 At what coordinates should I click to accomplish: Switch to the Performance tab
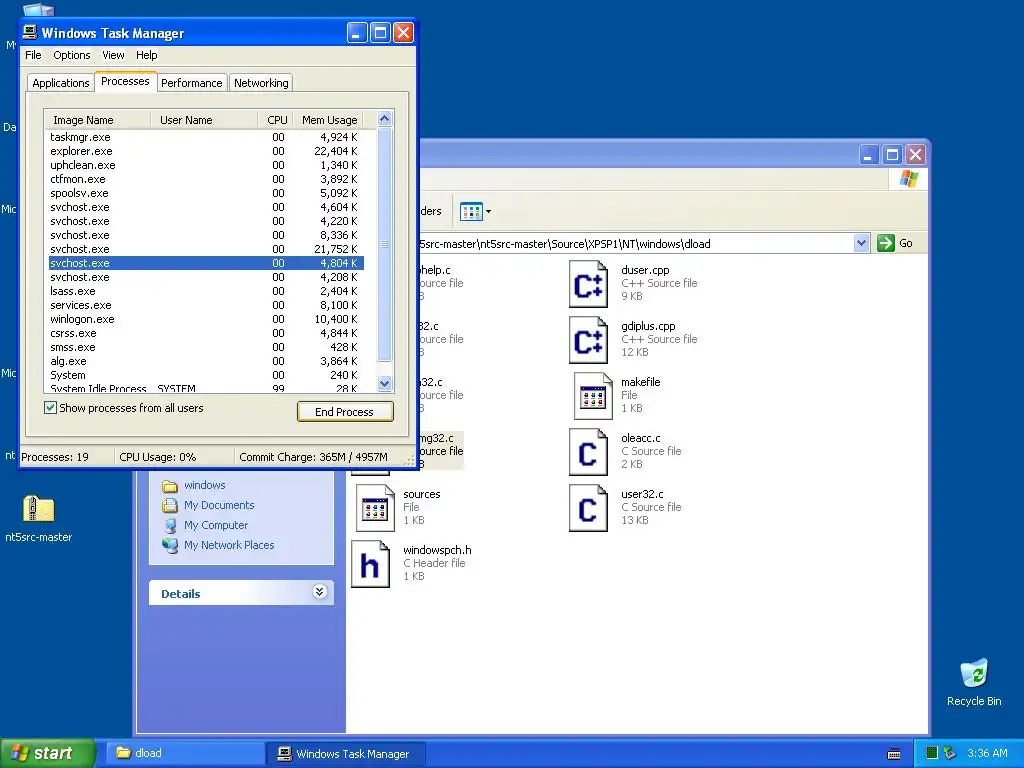click(x=191, y=83)
